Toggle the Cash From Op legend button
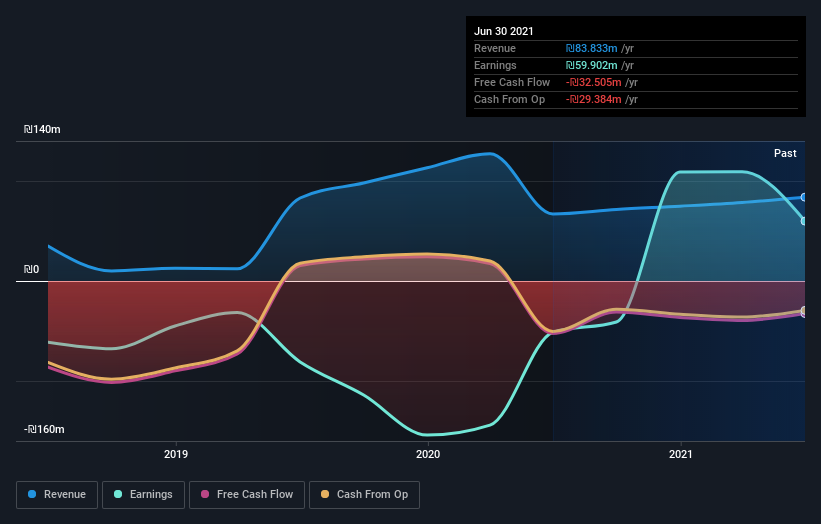The height and width of the screenshot is (524, 821). pyautogui.click(x=364, y=495)
